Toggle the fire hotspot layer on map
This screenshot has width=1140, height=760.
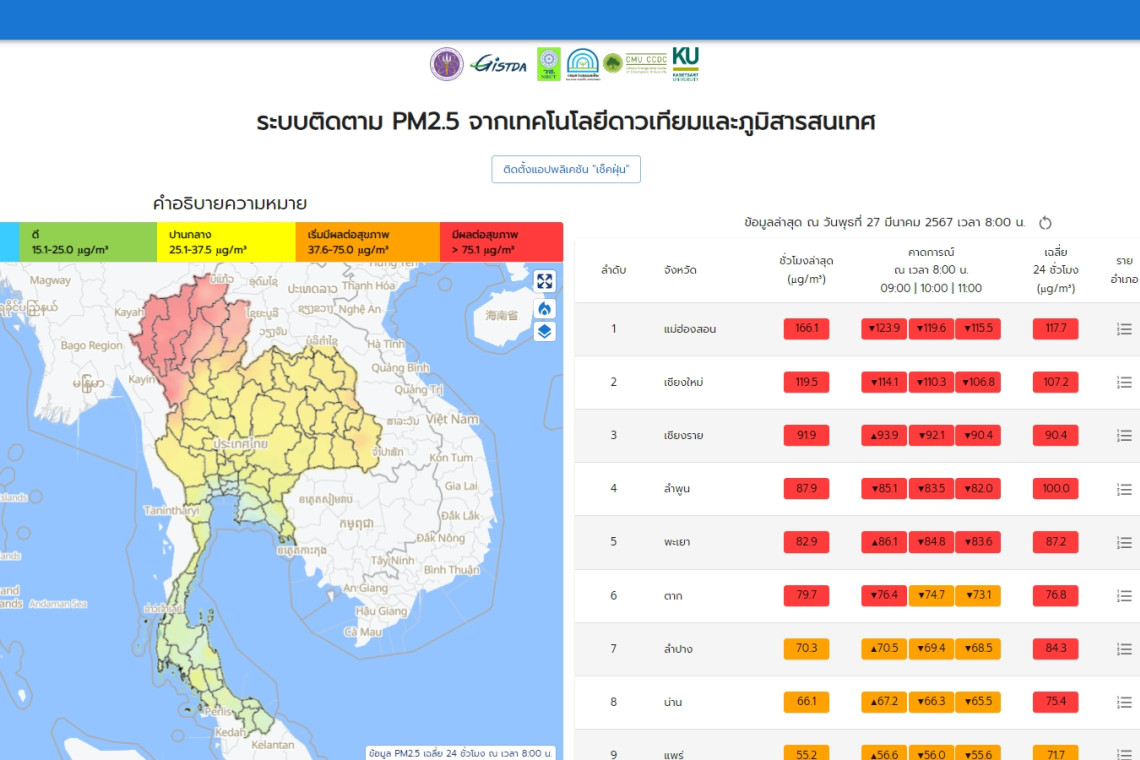click(544, 307)
